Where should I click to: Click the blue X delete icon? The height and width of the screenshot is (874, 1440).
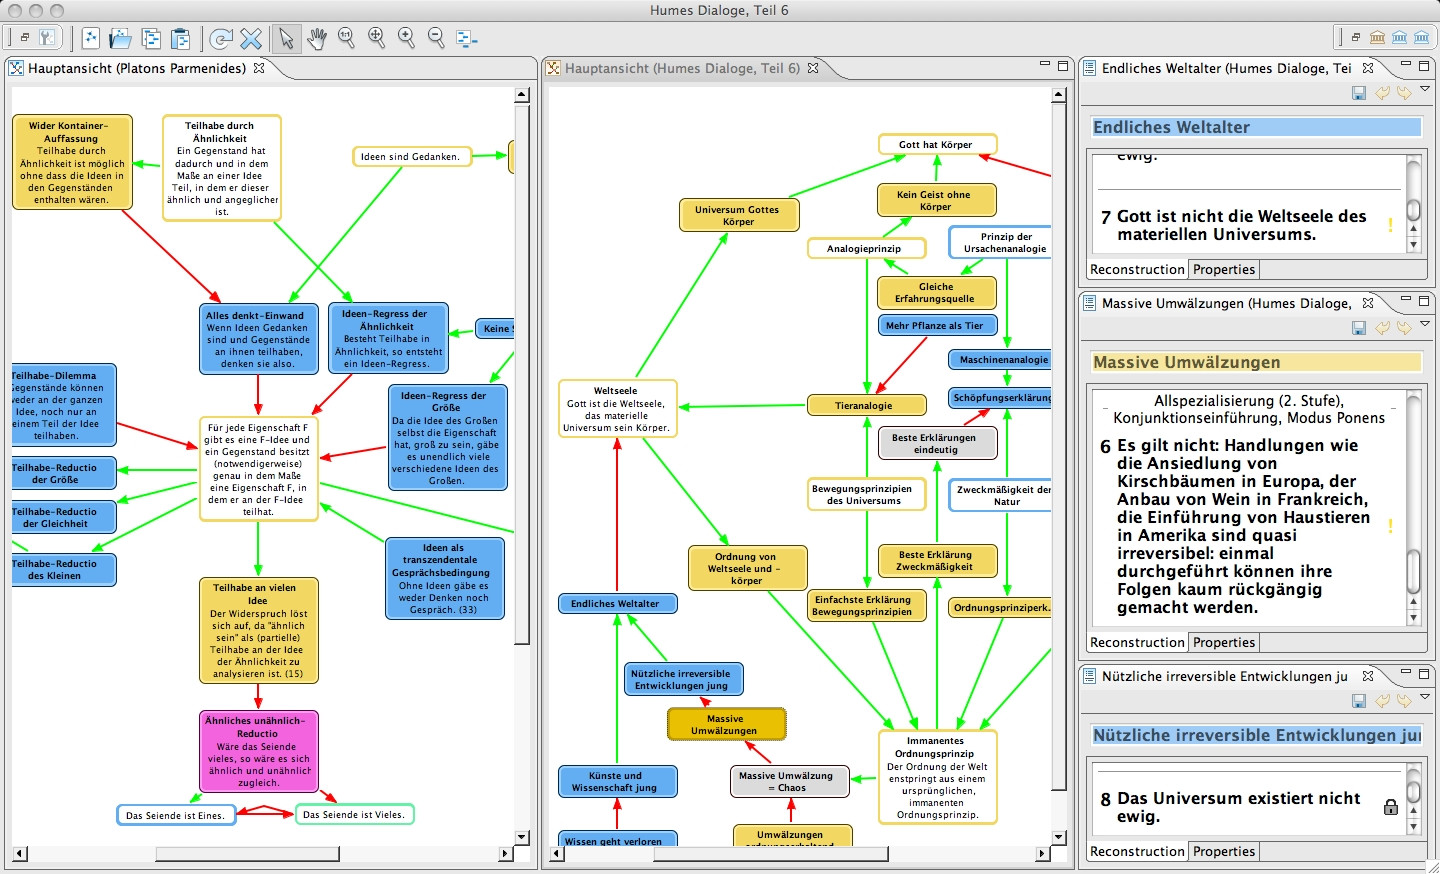coord(251,39)
